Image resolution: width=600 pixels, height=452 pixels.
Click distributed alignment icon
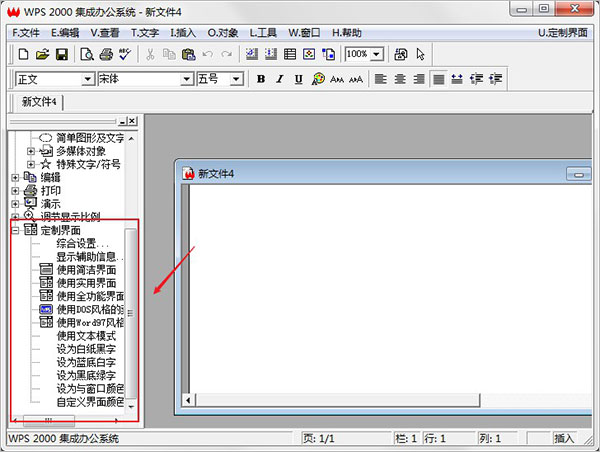pyautogui.click(x=457, y=79)
